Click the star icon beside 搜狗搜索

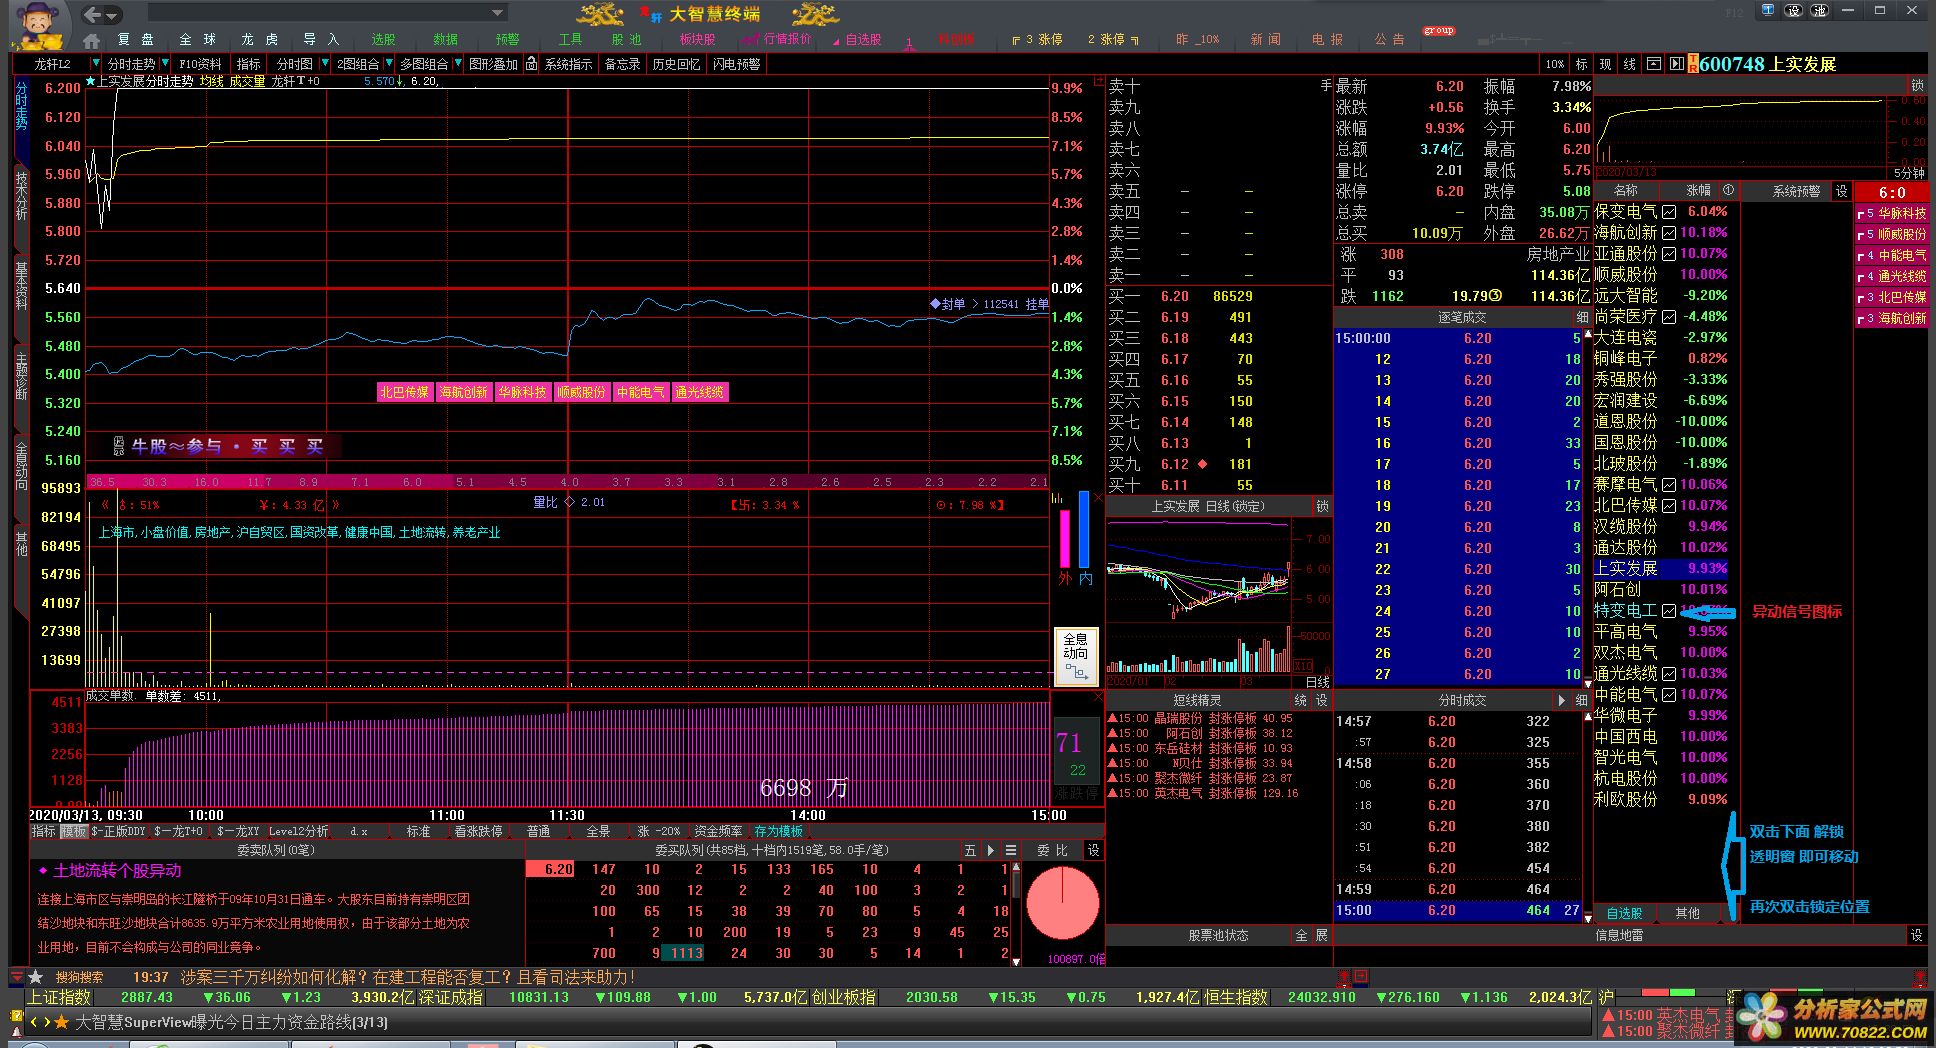tap(36, 977)
